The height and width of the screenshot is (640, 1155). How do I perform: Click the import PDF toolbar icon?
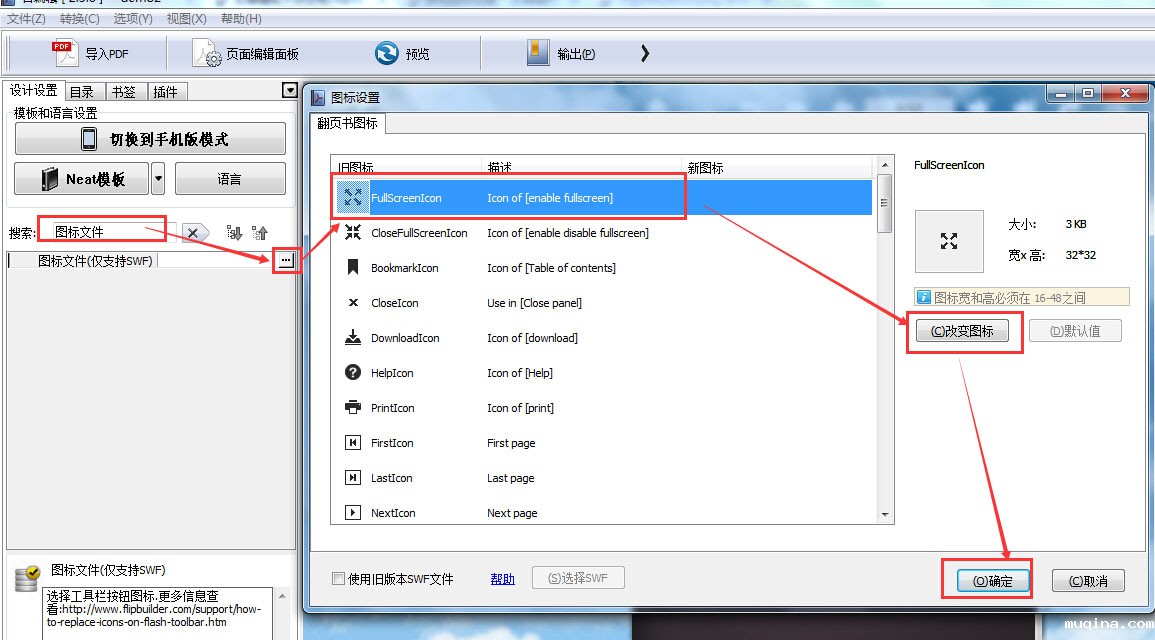pyautogui.click(x=65, y=53)
